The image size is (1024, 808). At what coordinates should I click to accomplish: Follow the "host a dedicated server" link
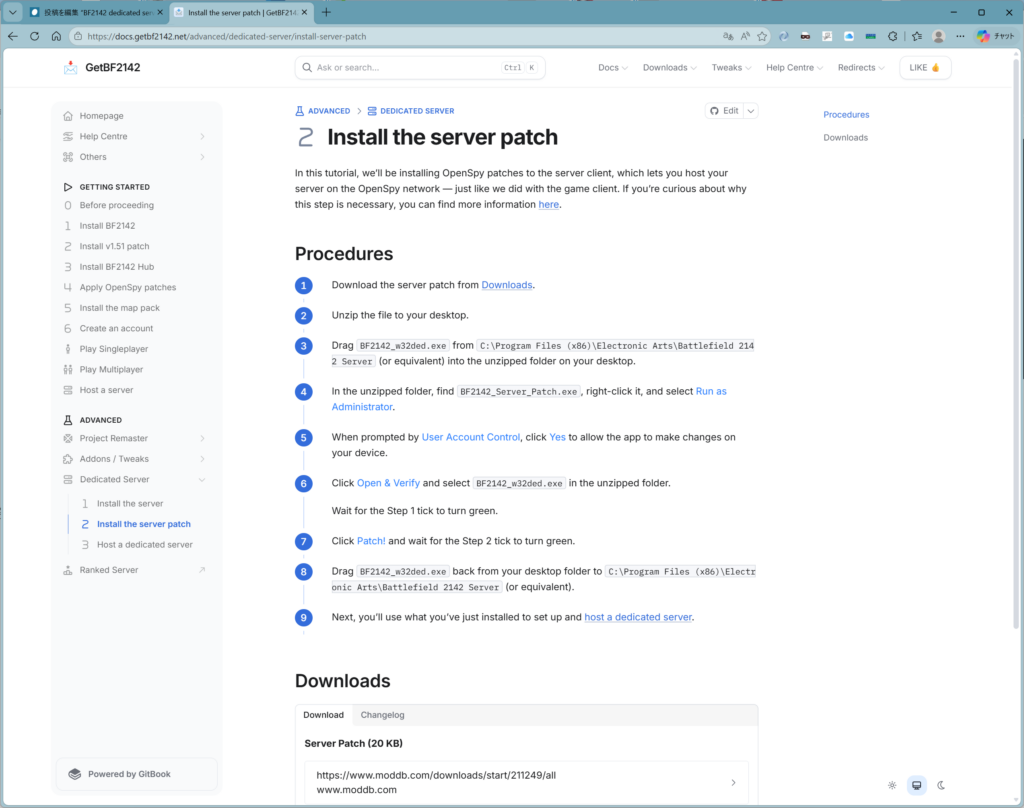pyautogui.click(x=638, y=617)
